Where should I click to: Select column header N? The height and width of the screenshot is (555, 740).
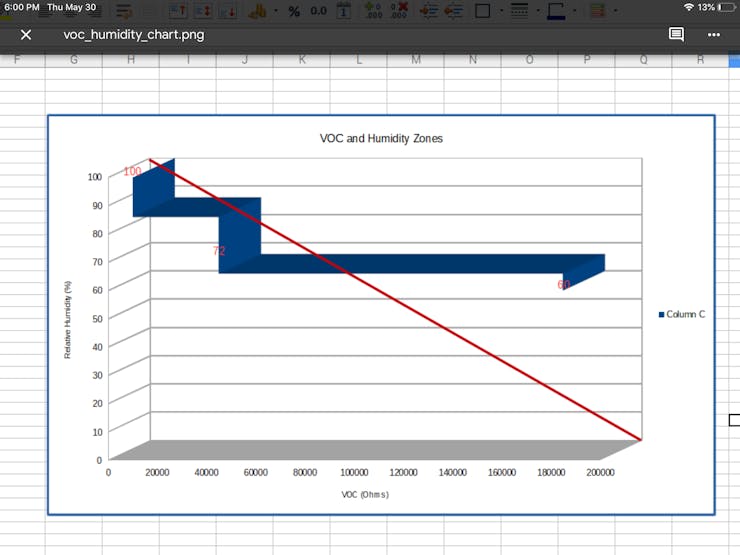pos(473,60)
